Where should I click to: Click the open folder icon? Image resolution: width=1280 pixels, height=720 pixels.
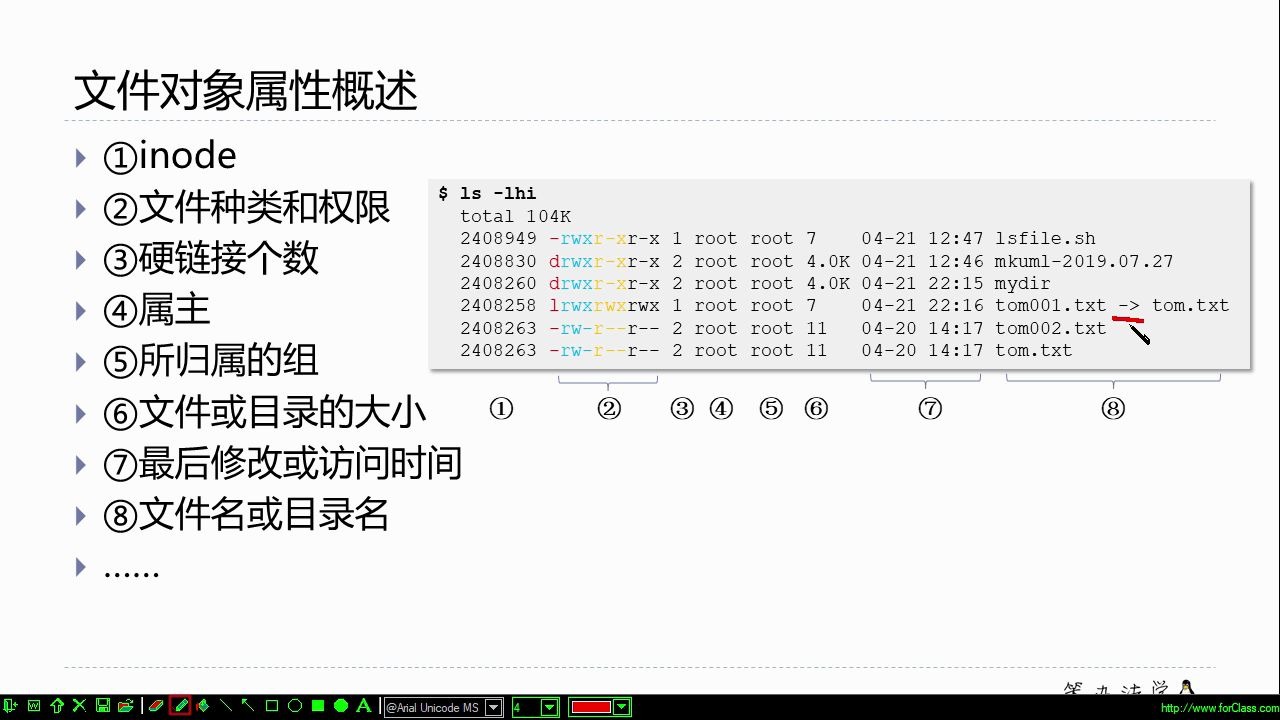tap(125, 706)
